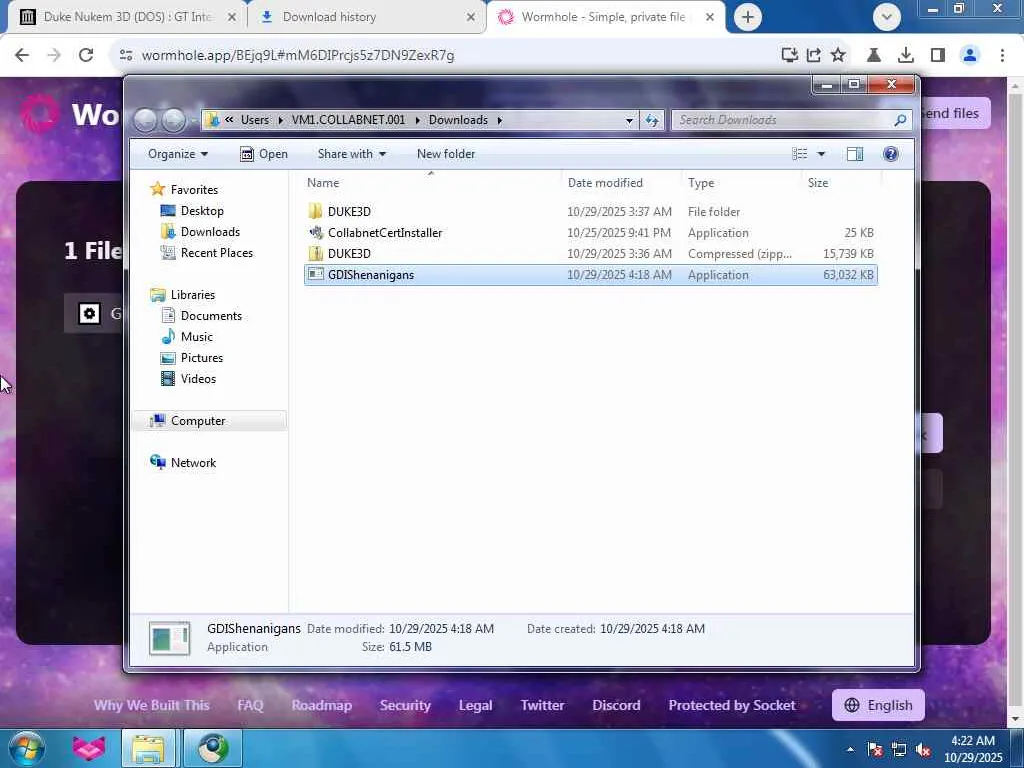Screen dimensions: 1024x768
Task: Select the DUKE3D file folder
Action: tap(591, 212)
